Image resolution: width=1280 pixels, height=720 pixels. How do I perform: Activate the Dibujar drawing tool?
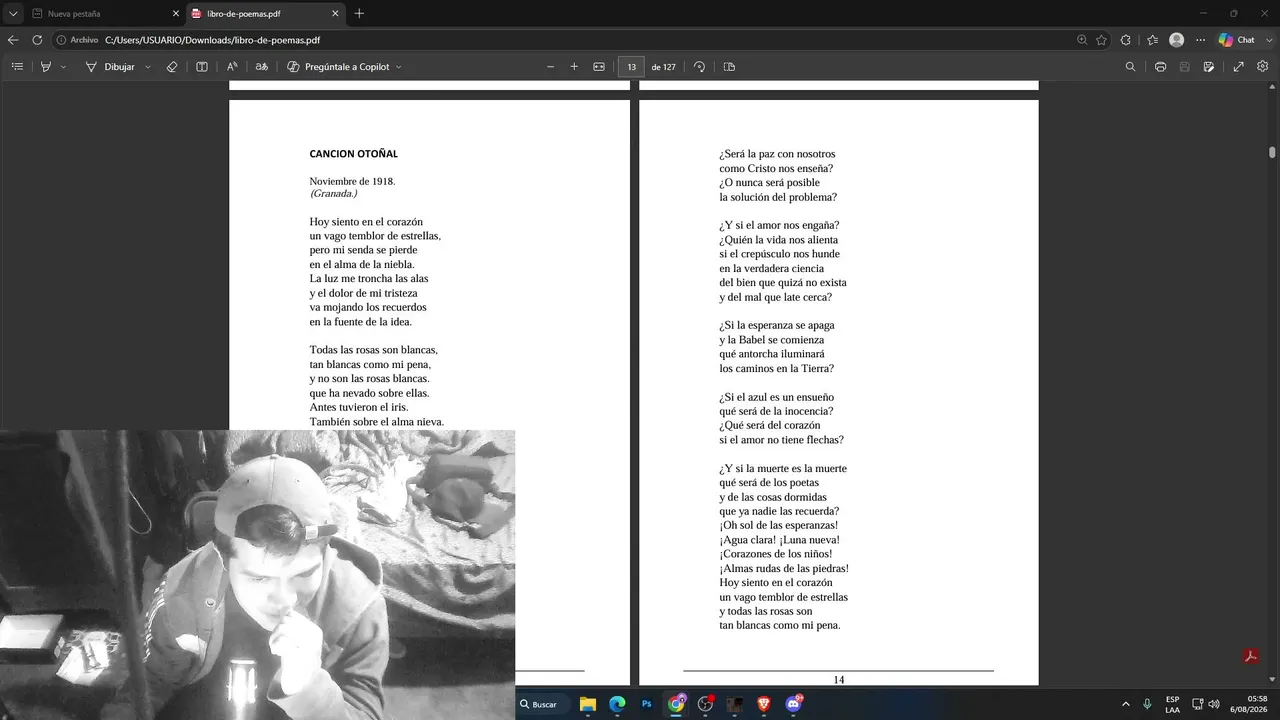coord(110,67)
